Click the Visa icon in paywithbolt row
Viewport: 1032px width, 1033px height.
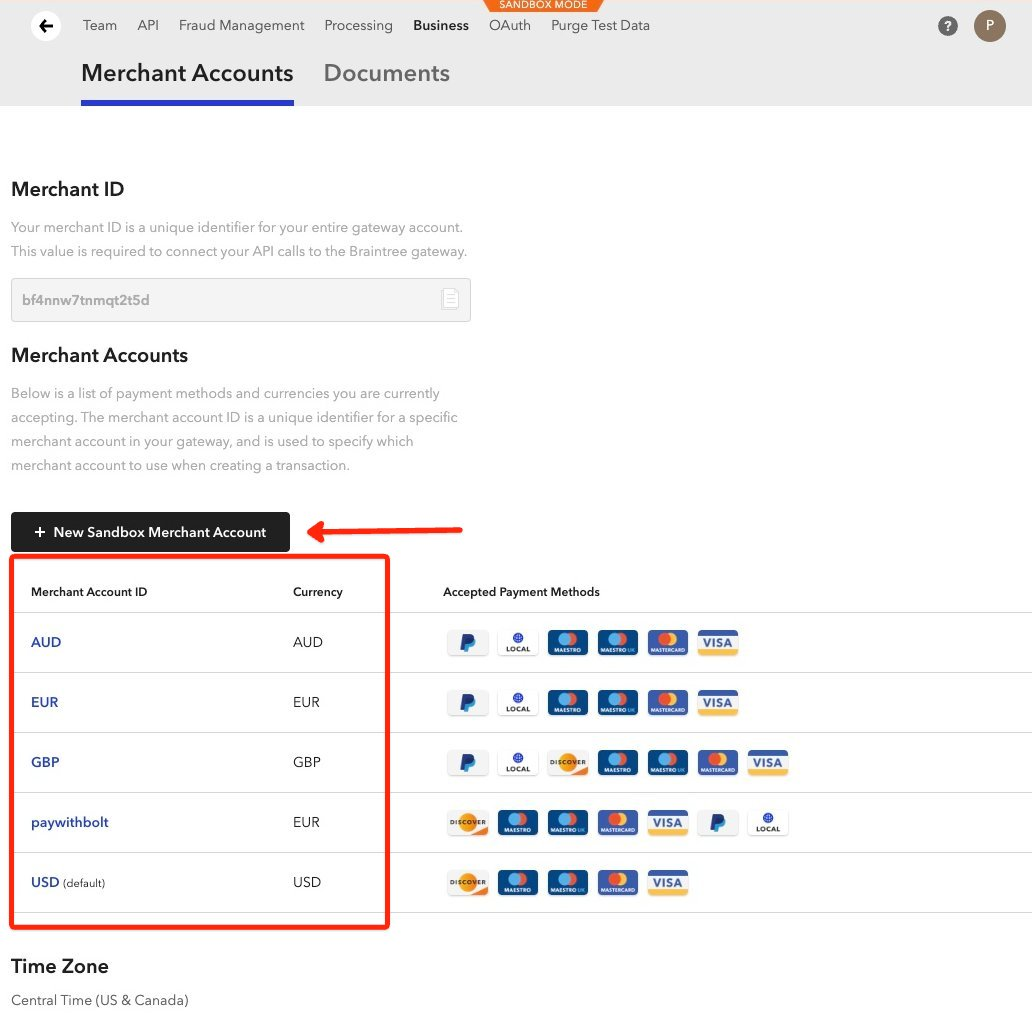pyautogui.click(x=668, y=822)
